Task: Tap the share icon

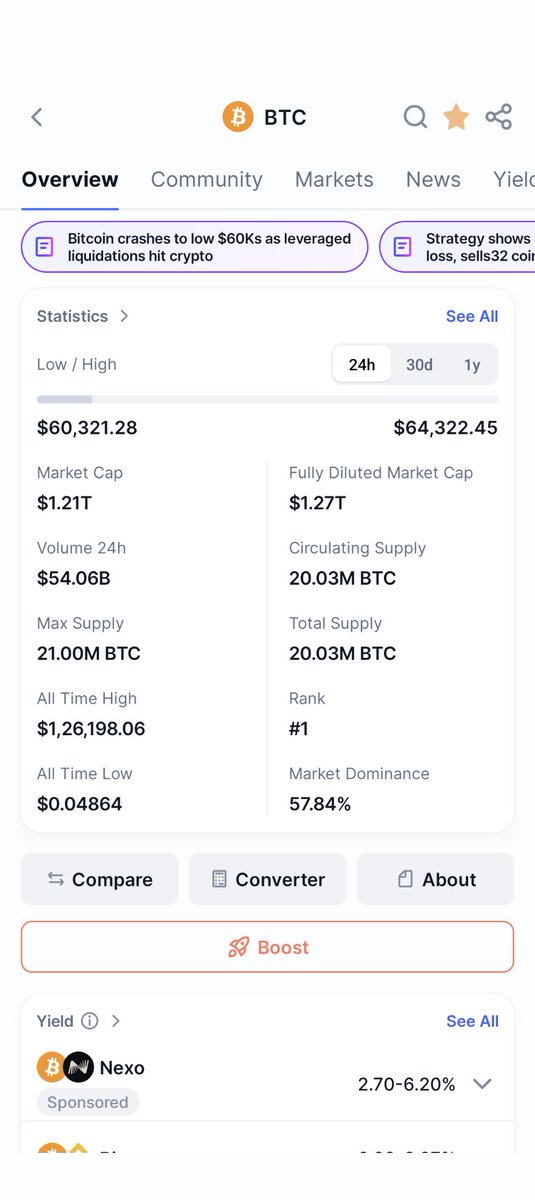Action: click(499, 117)
